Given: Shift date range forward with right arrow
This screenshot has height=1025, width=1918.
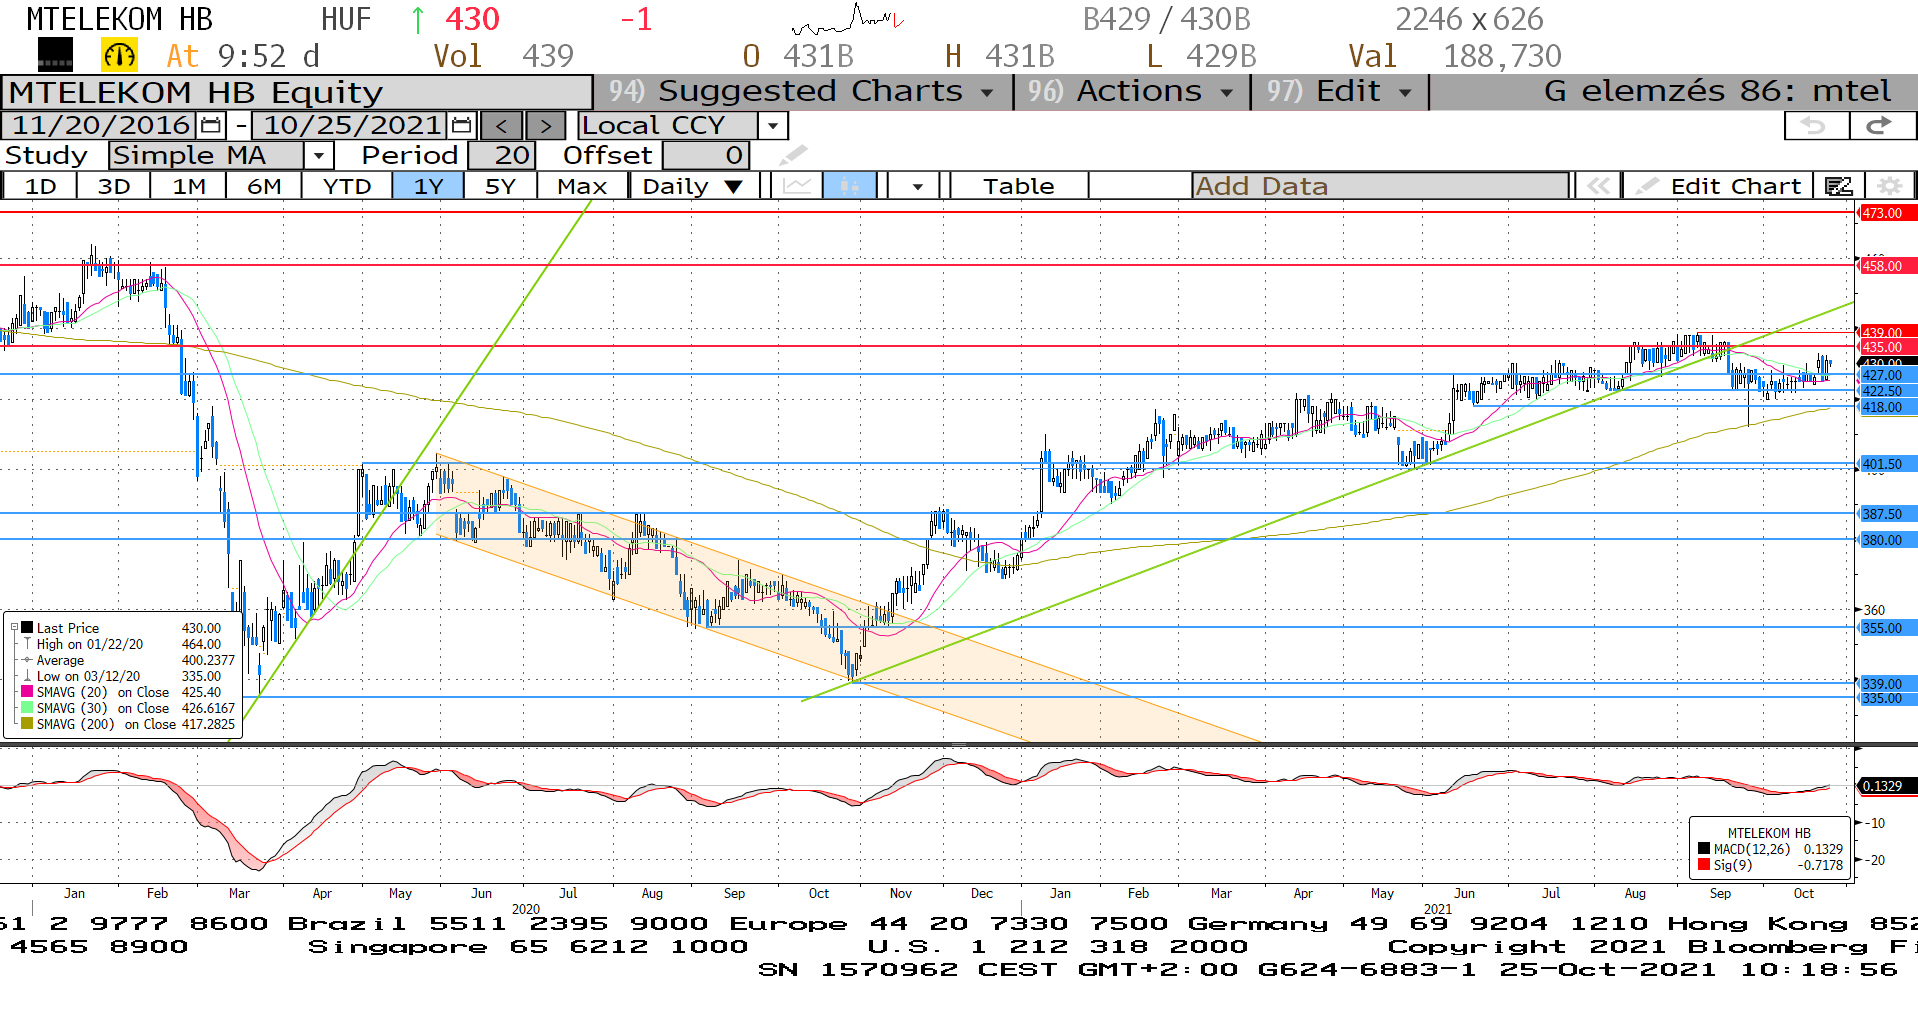Looking at the screenshot, I should point(544,125).
